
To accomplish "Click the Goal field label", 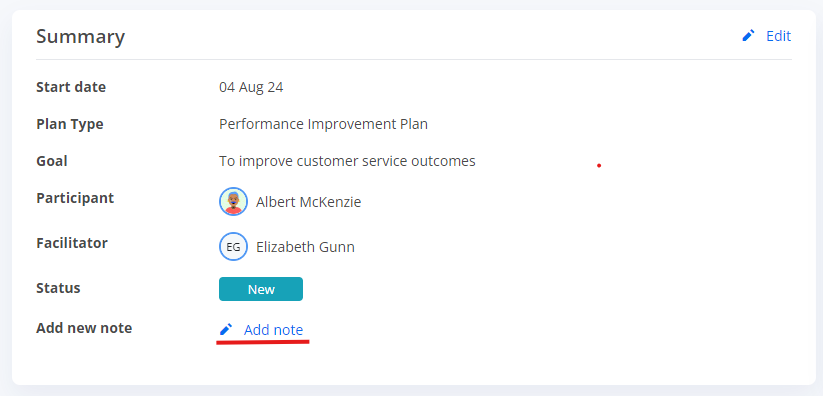I will [x=51, y=161].
